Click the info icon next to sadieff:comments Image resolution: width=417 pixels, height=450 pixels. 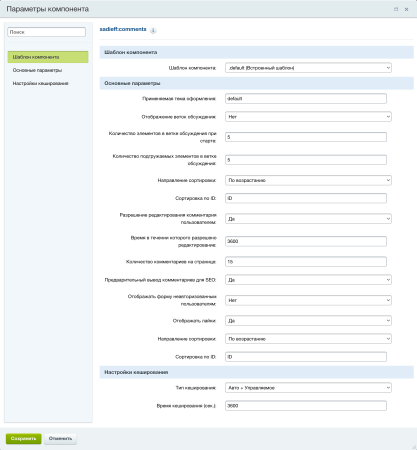[x=153, y=30]
